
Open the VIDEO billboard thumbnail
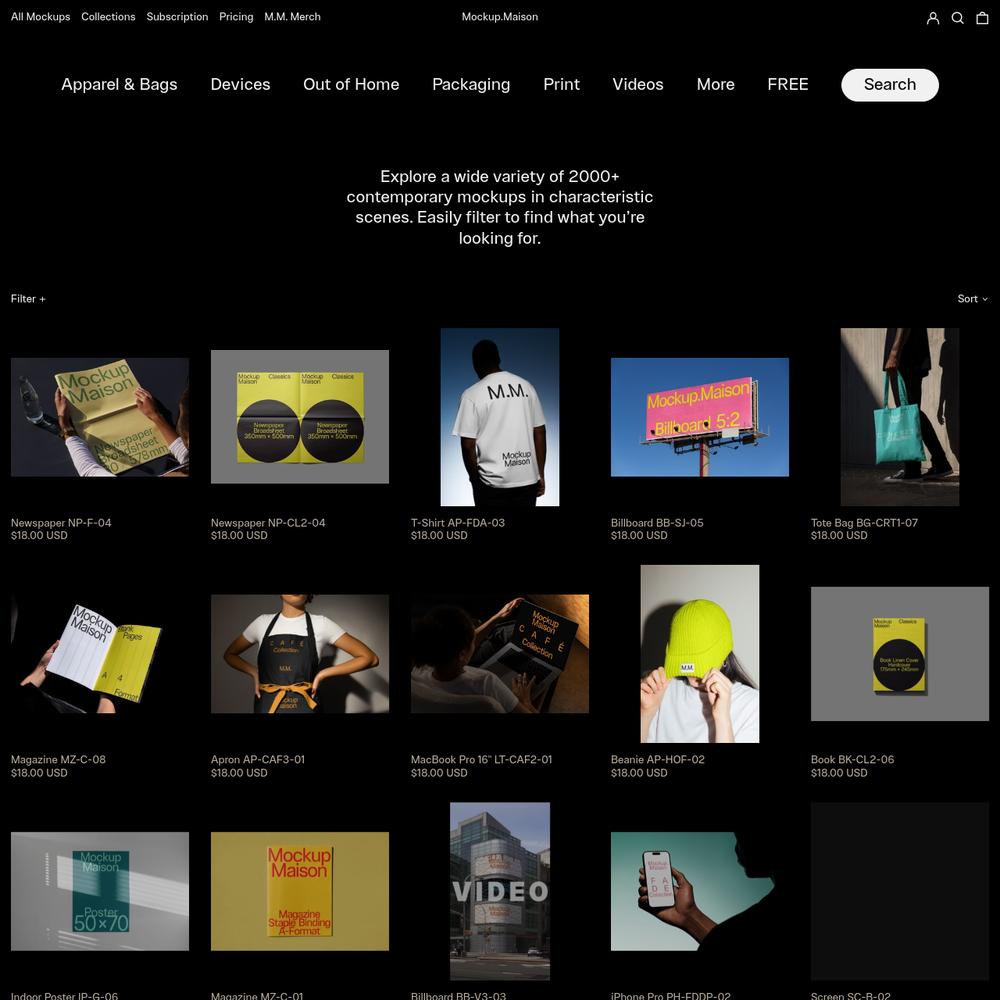500,891
